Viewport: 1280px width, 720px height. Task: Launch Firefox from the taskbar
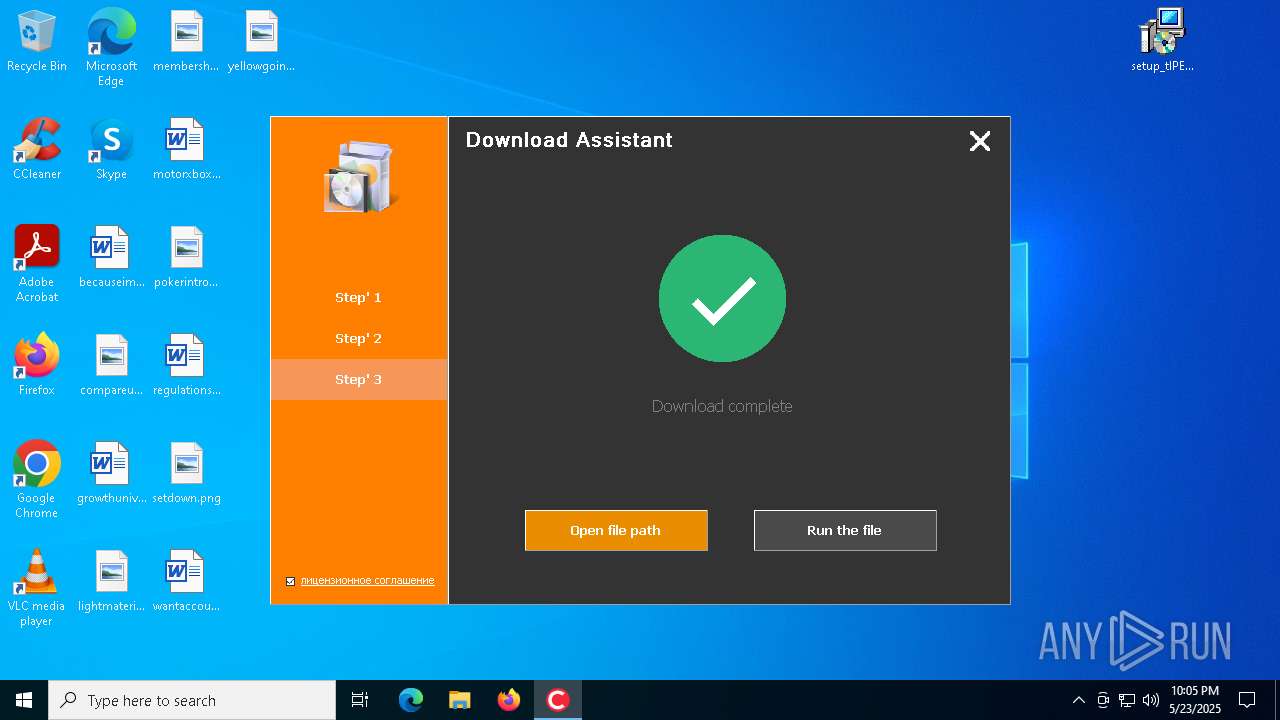click(x=509, y=700)
